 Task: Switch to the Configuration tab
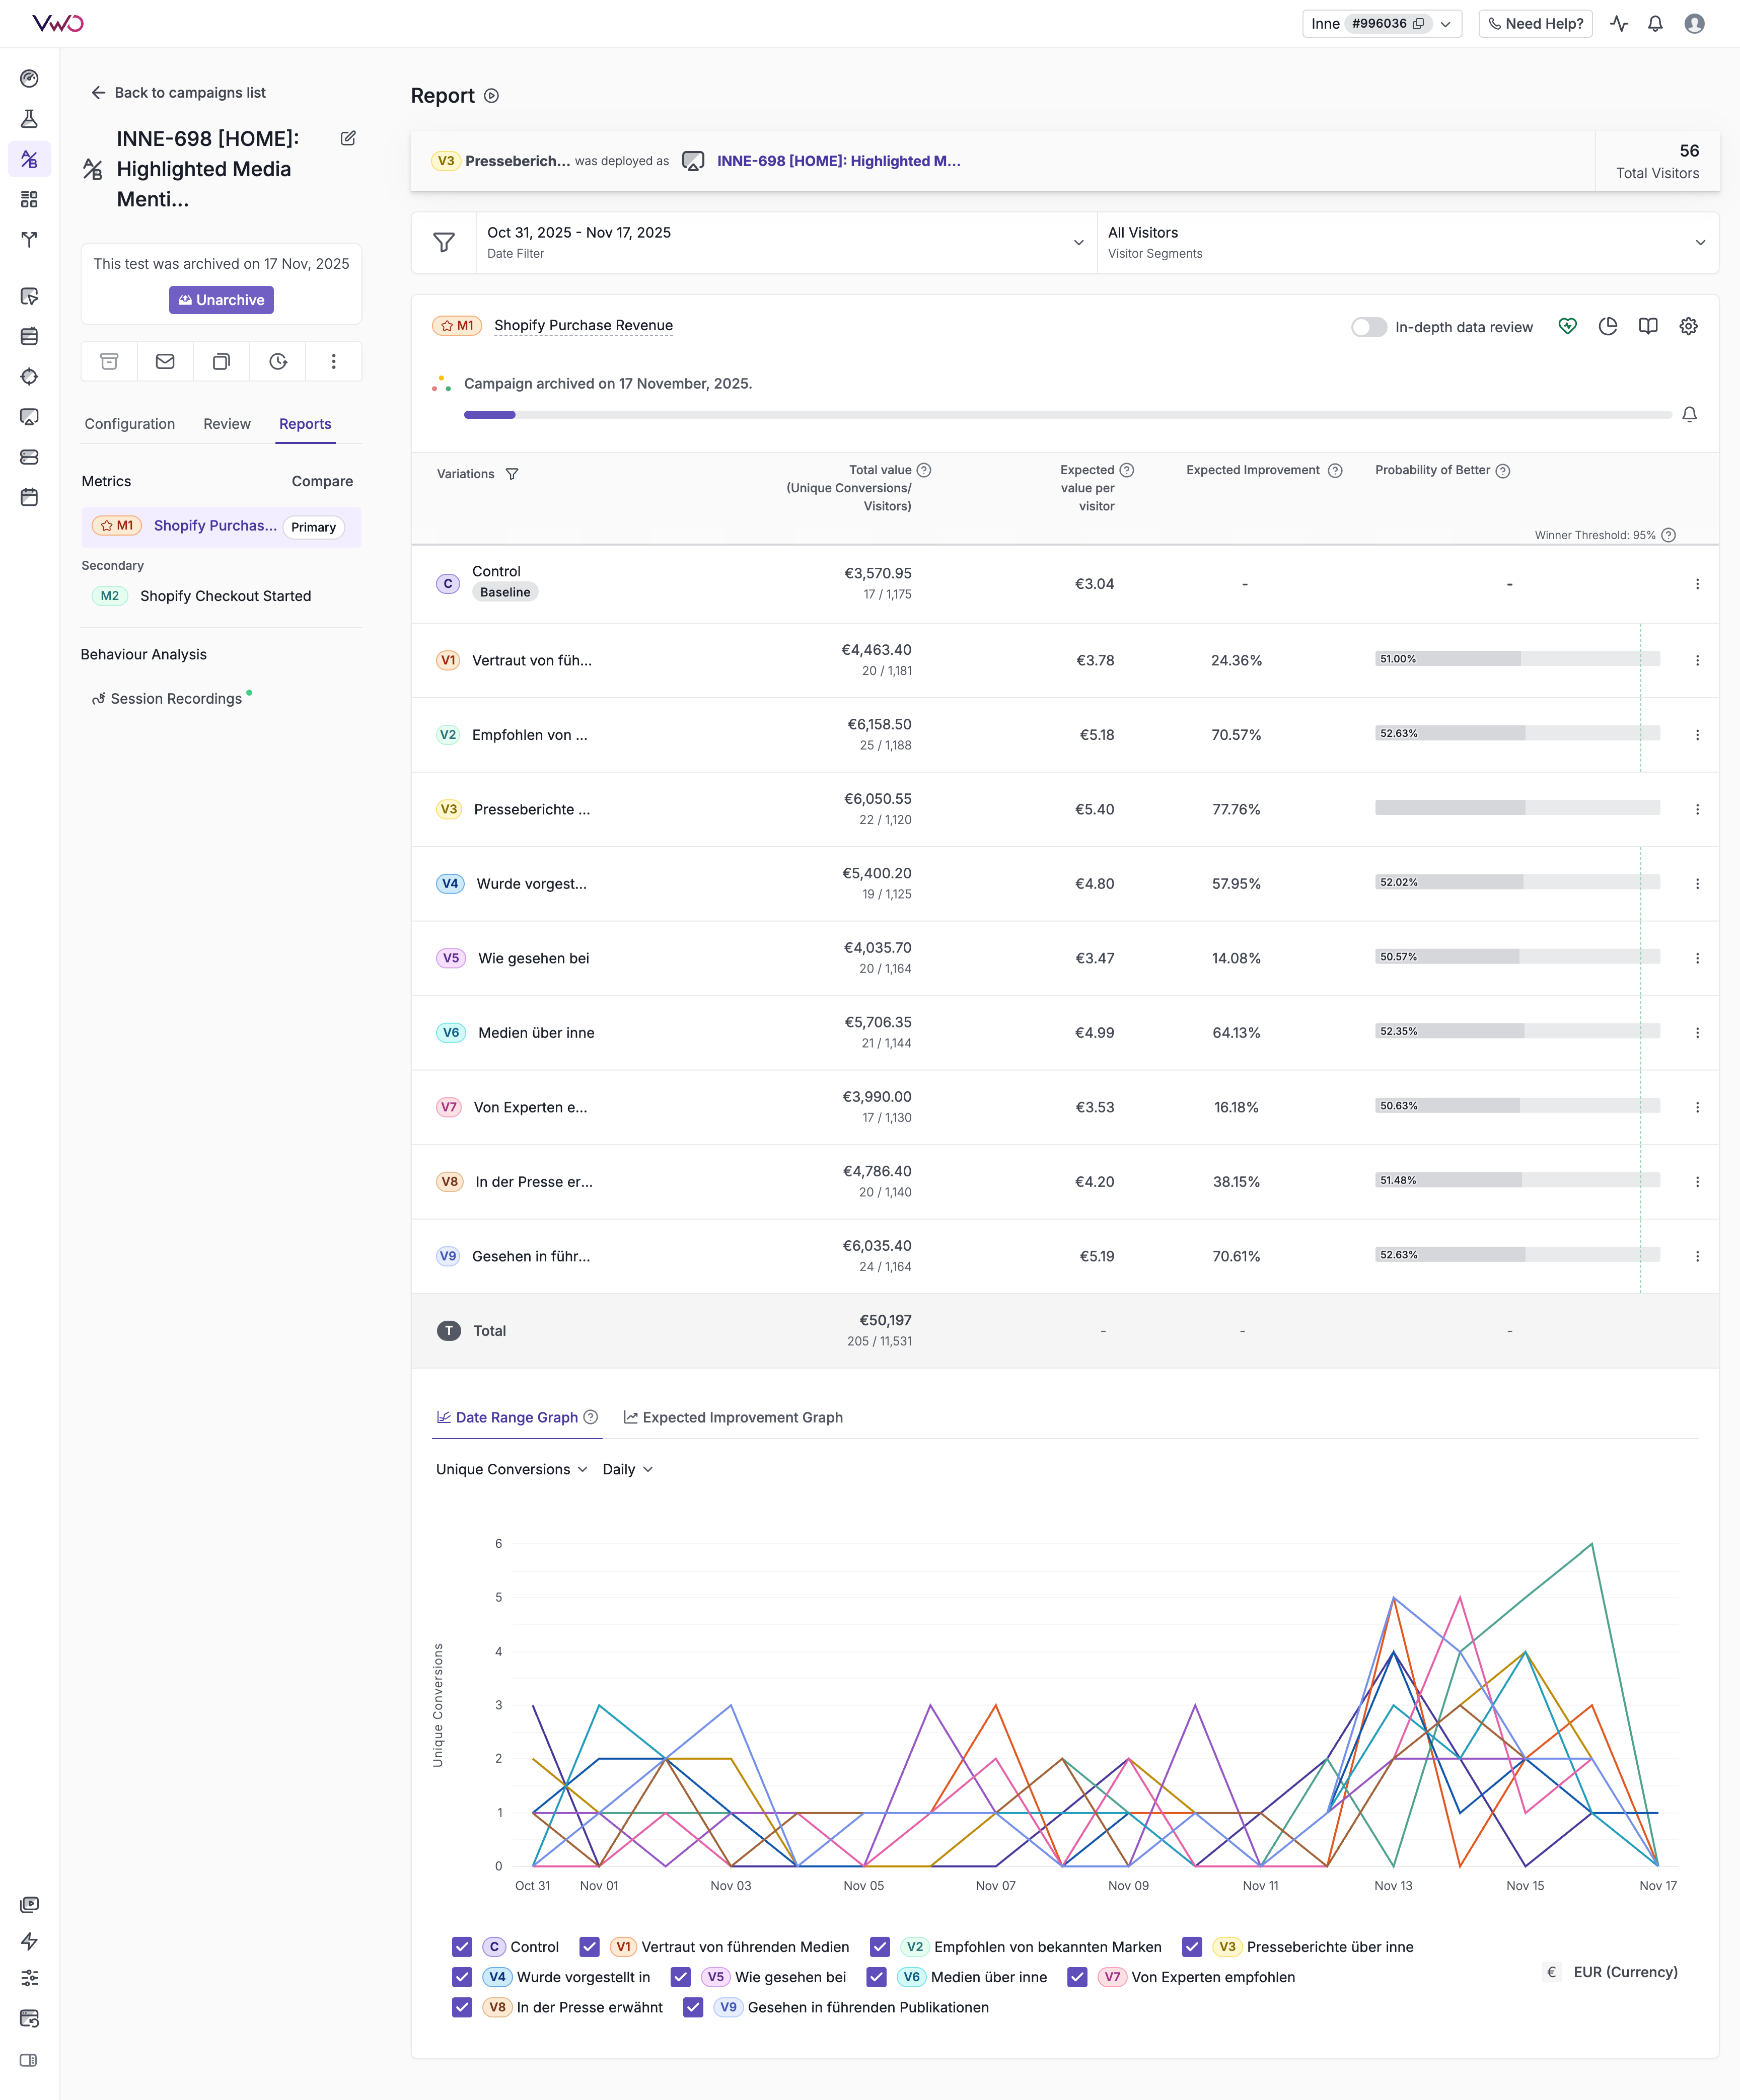click(130, 424)
